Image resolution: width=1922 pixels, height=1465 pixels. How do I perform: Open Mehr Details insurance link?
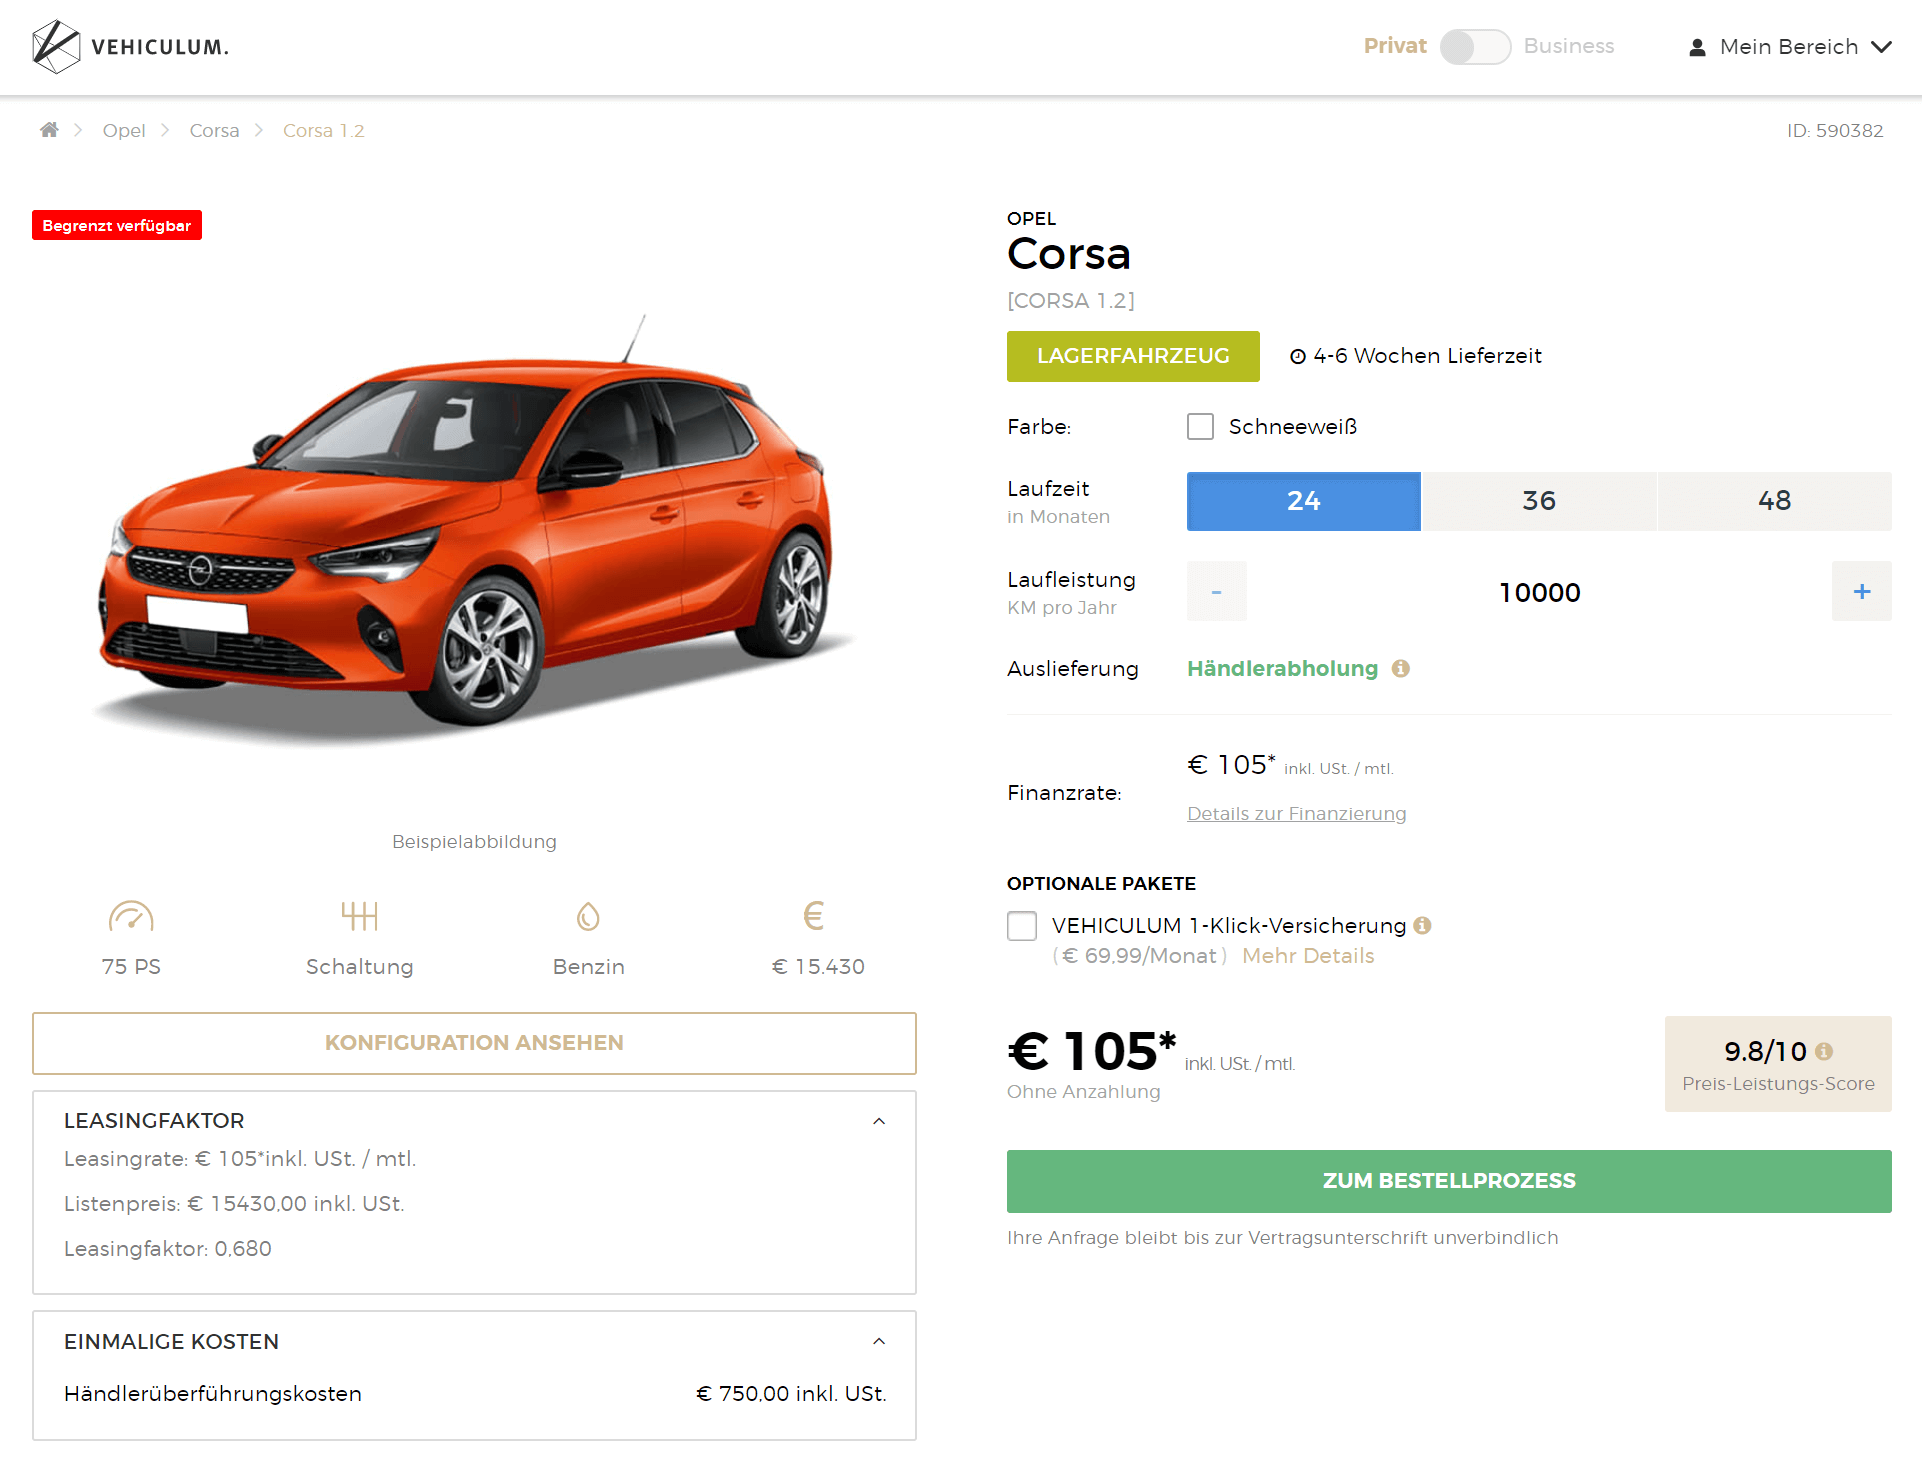(1308, 955)
